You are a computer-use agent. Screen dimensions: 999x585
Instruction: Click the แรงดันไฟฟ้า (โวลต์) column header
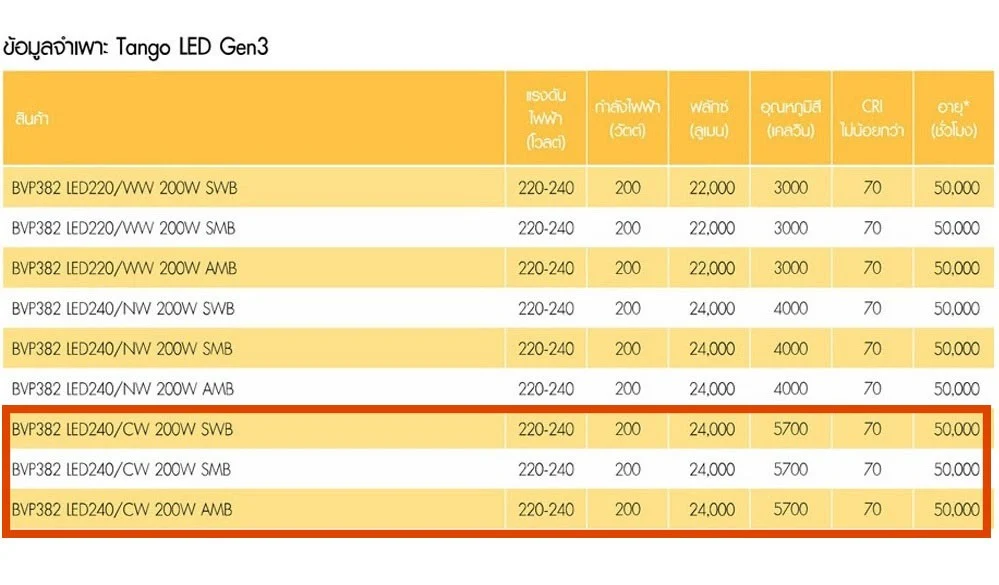coord(546,118)
